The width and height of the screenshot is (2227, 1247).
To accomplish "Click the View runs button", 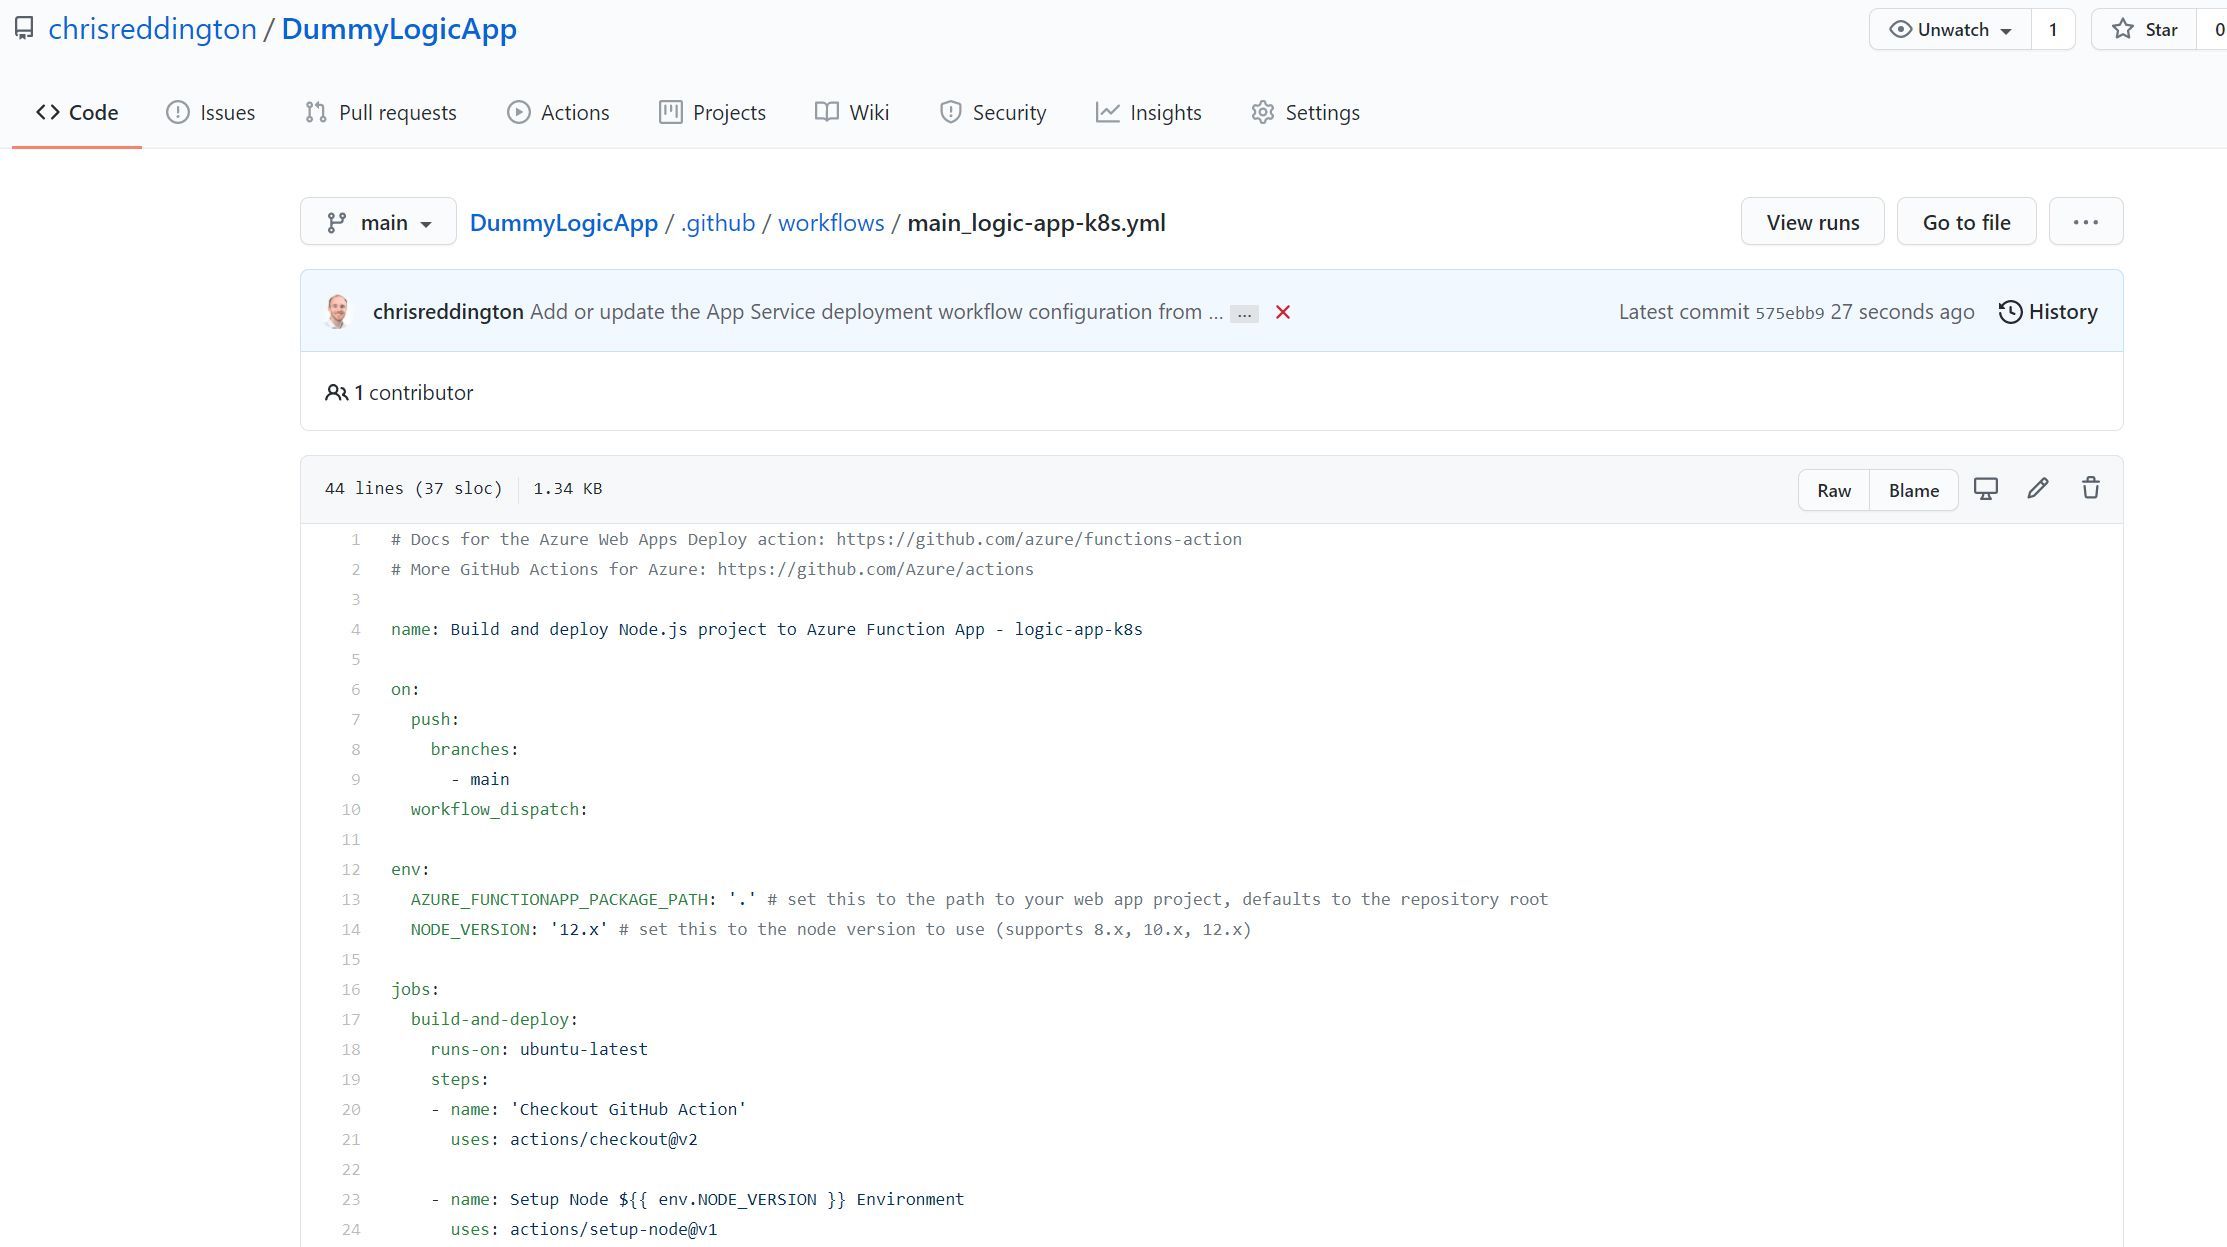I will tap(1811, 221).
